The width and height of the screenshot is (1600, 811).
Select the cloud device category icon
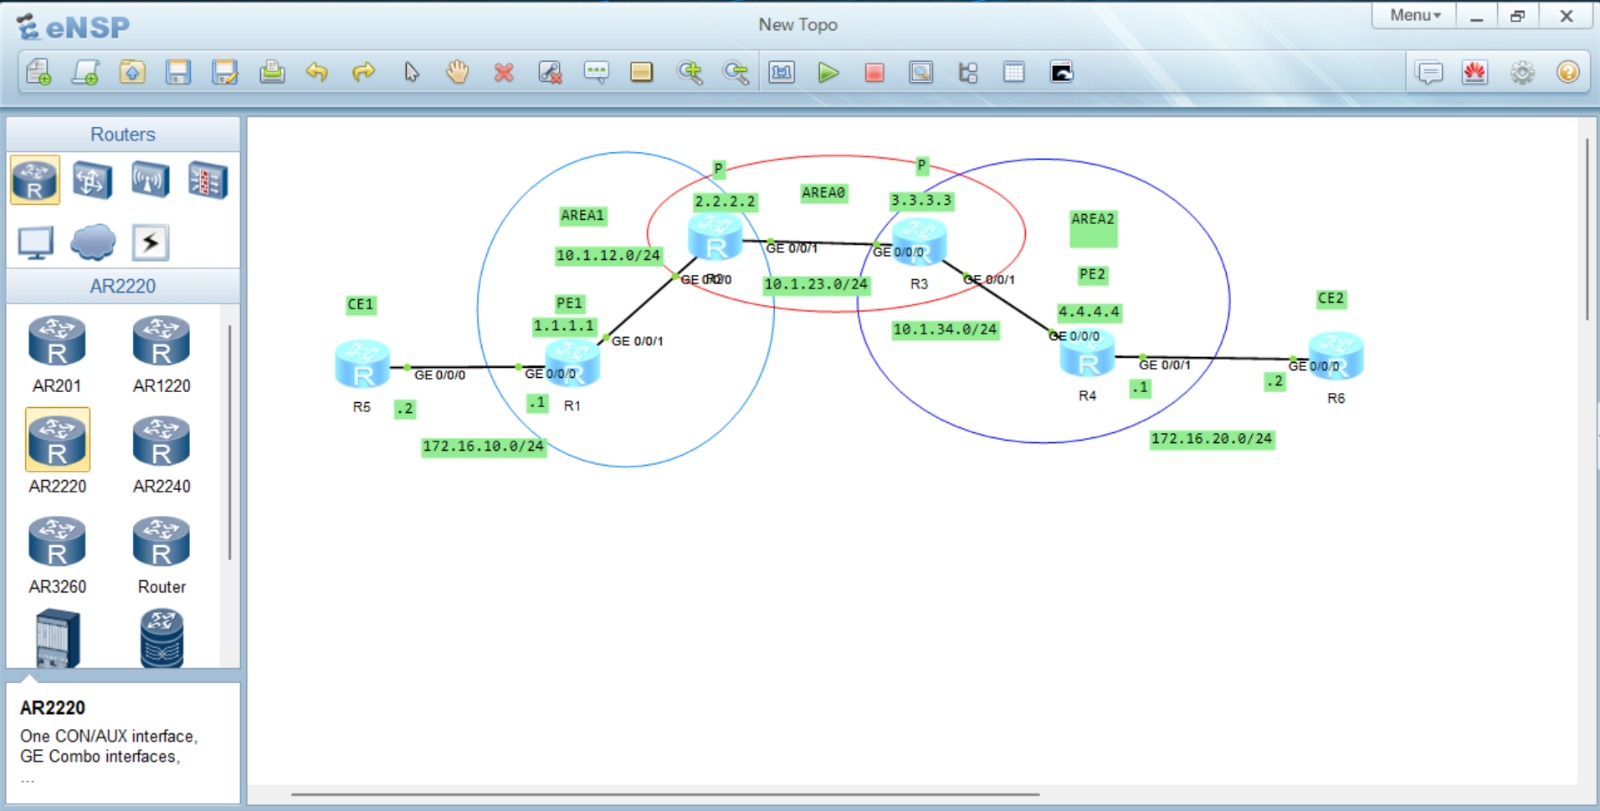coord(93,242)
